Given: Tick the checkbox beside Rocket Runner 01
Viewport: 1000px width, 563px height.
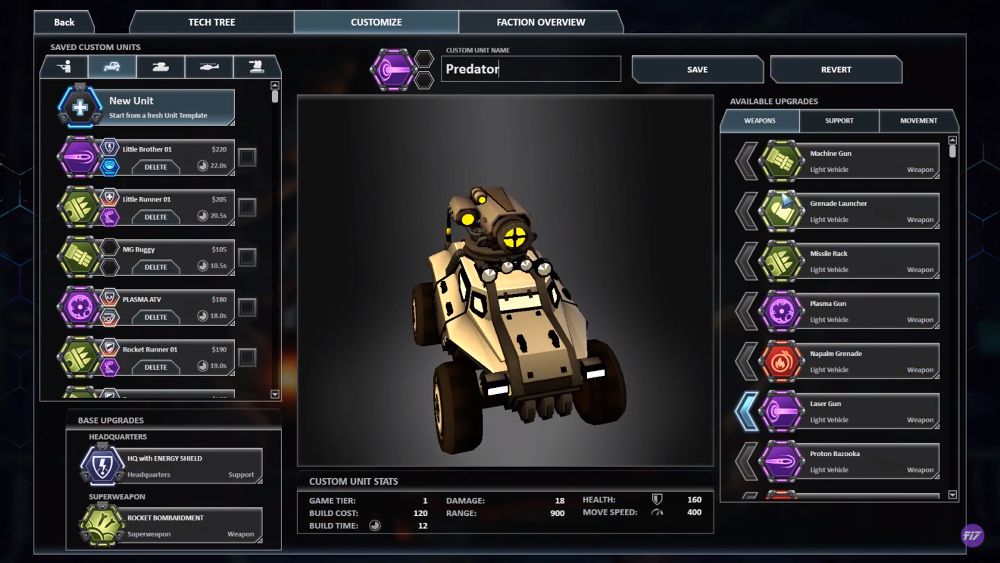Looking at the screenshot, I should [x=247, y=357].
